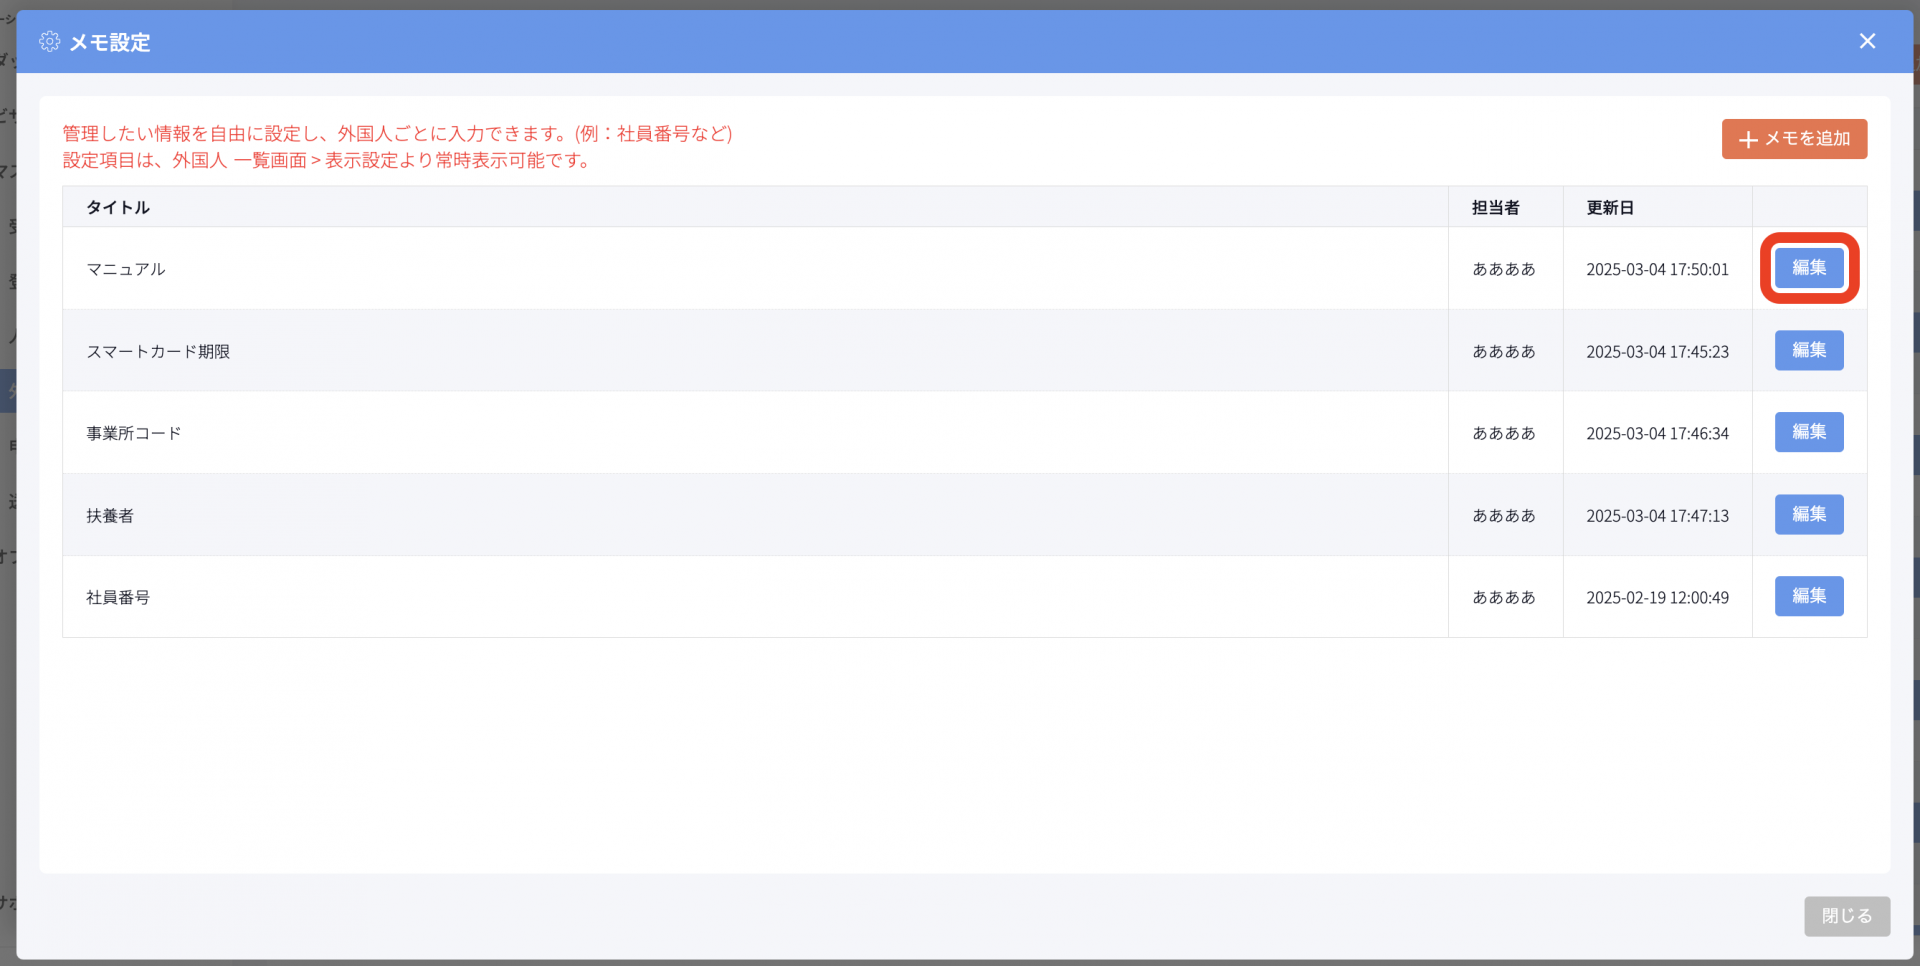This screenshot has width=1920, height=966.
Task: Click the メモを追加 button
Action: (1794, 139)
